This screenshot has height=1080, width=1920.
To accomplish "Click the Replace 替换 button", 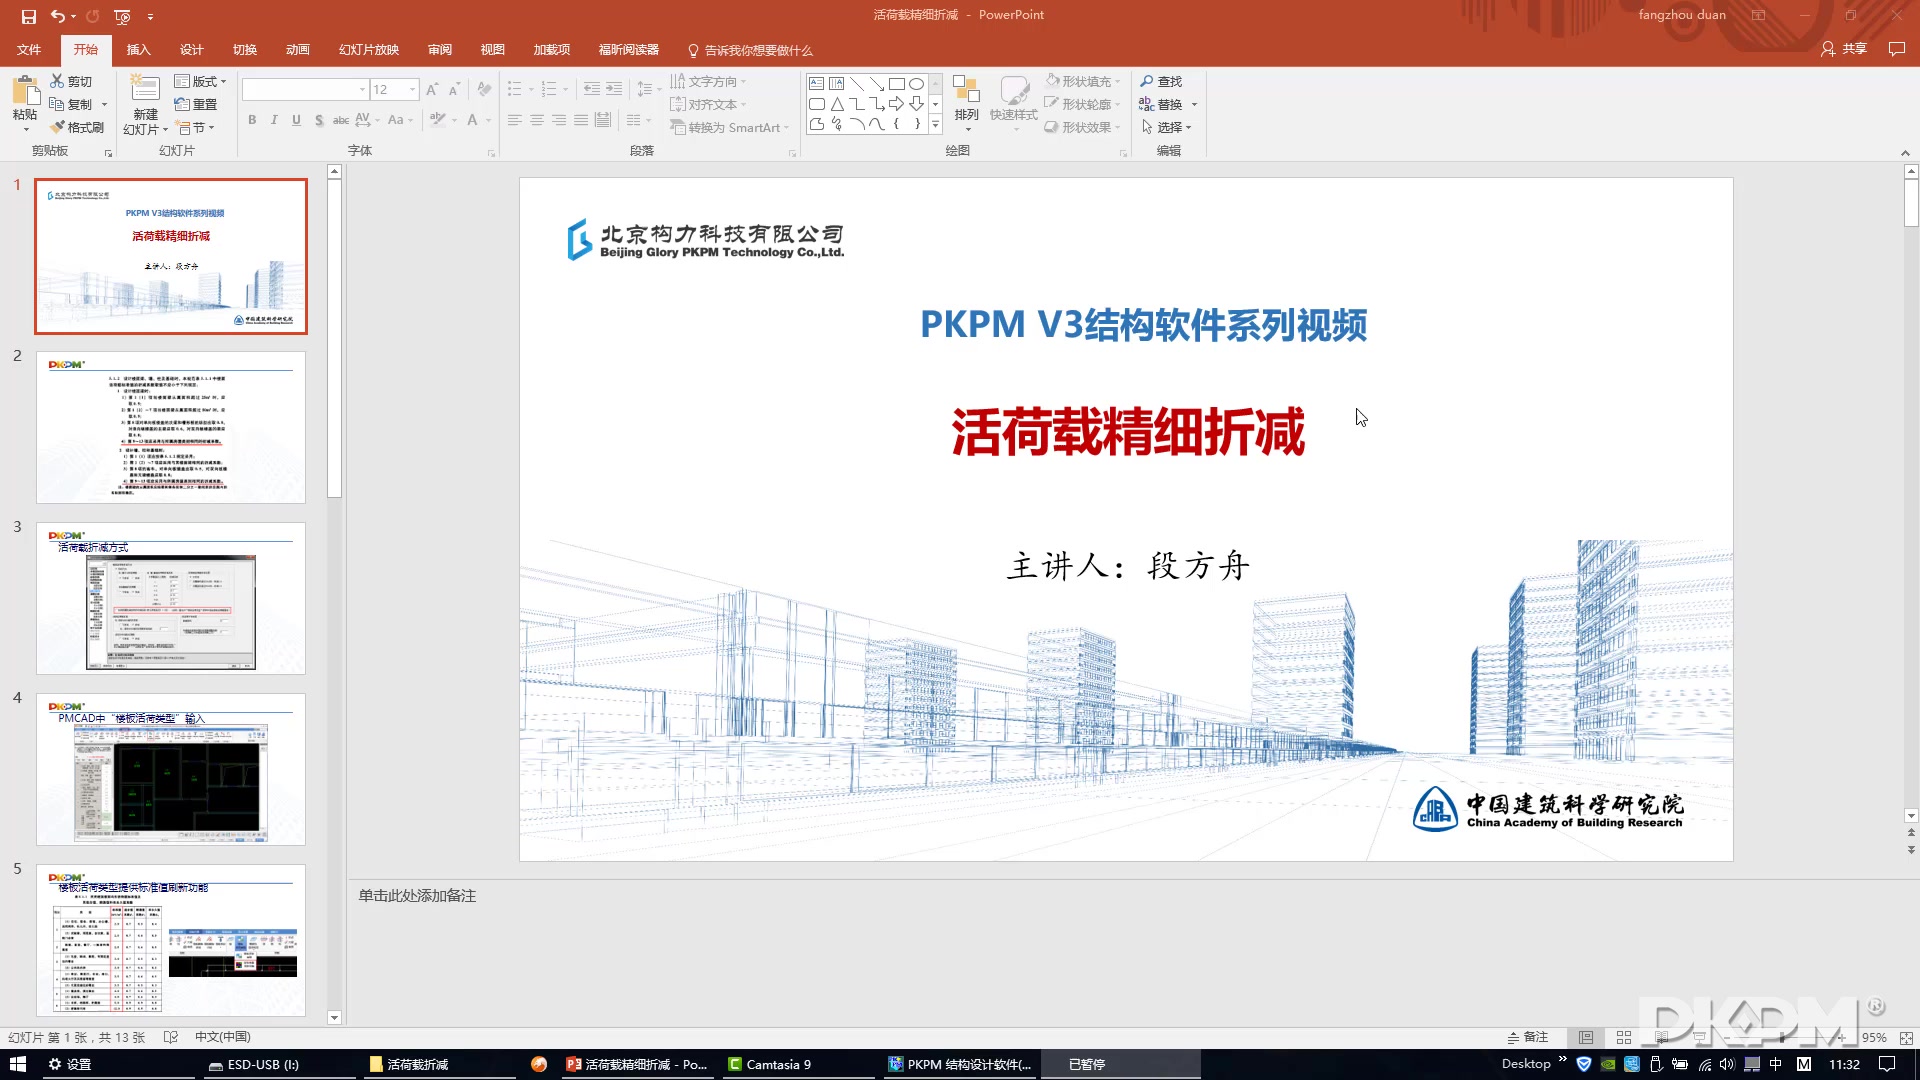I will [1161, 104].
